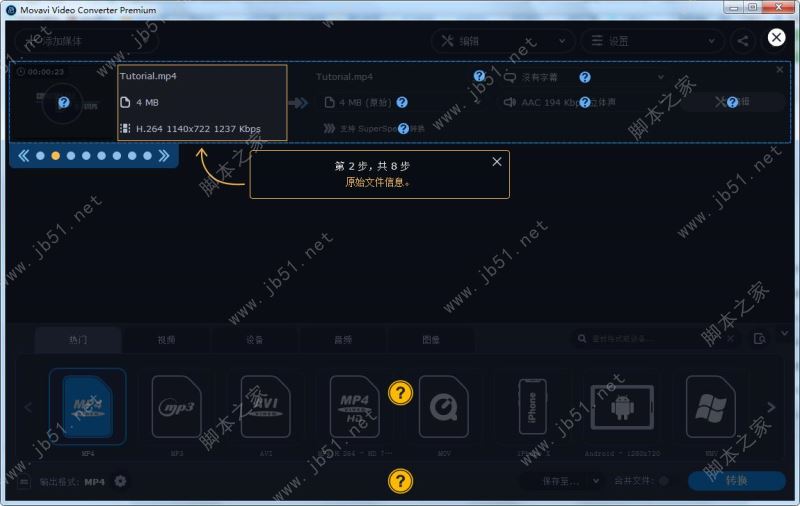Click the 00:00:23 duration label
The height and width of the screenshot is (506, 800).
pos(41,72)
